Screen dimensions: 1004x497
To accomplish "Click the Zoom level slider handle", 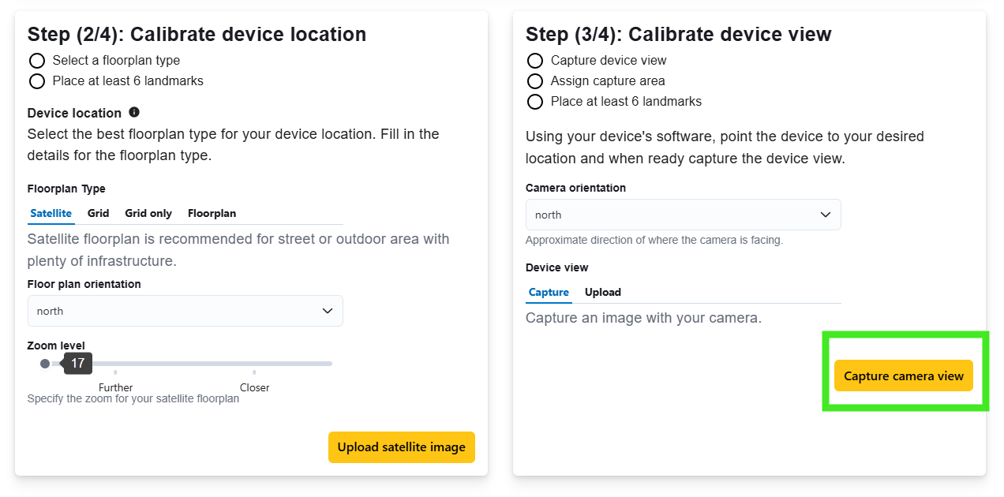I will pos(44,364).
